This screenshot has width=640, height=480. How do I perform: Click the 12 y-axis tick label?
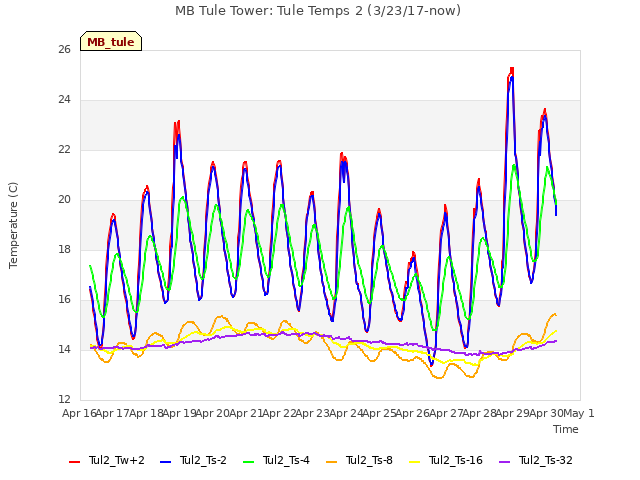click(64, 400)
